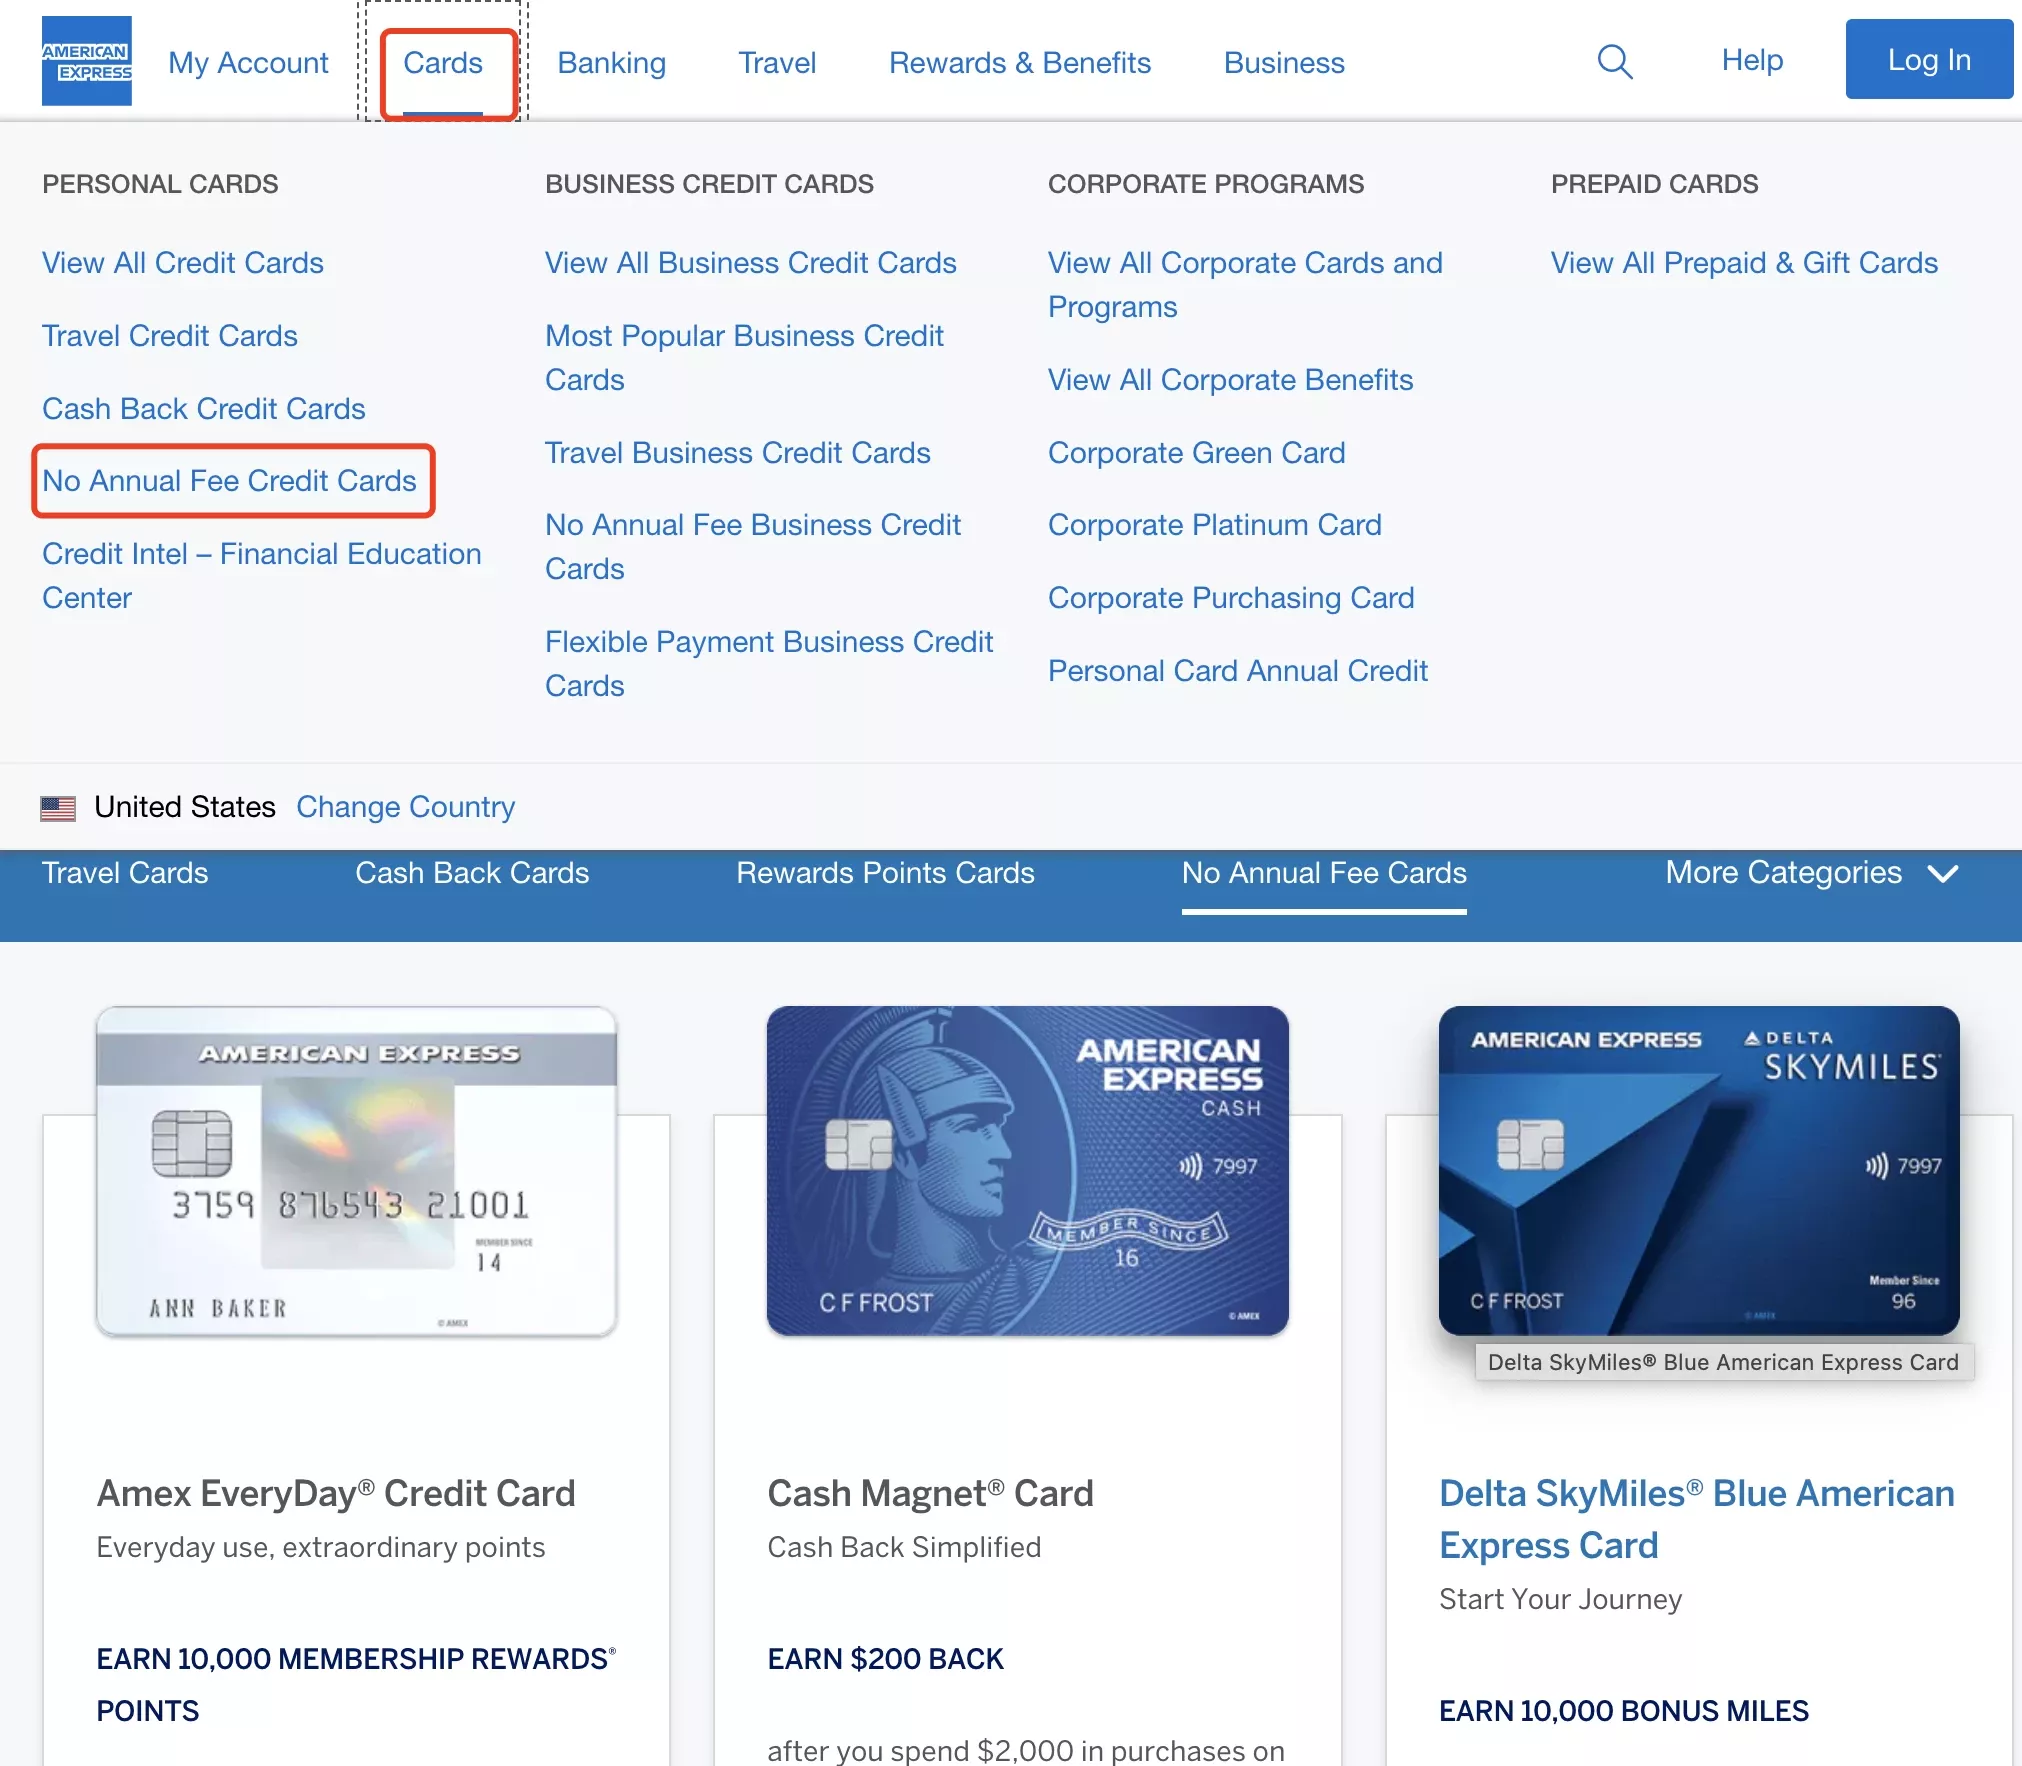Switch to the Travel Cards tab
This screenshot has width=2022, height=1766.
(x=125, y=873)
